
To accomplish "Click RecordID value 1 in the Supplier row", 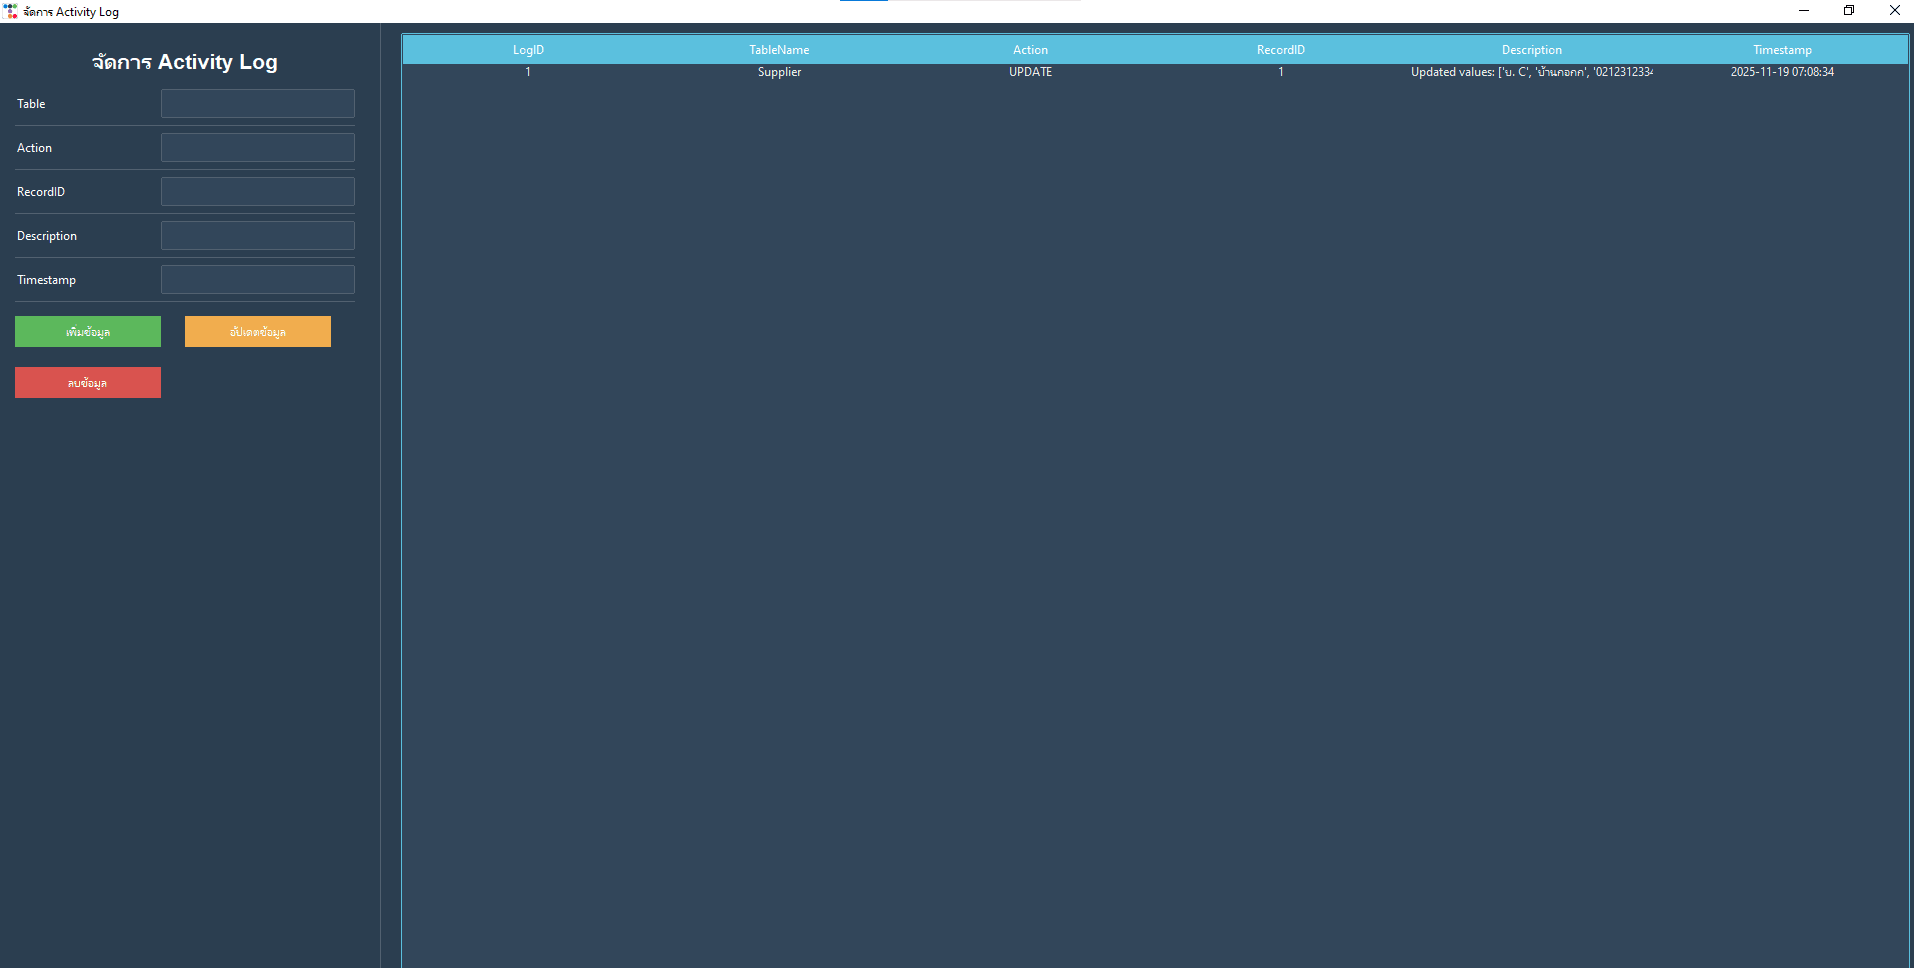I will (x=1281, y=72).
